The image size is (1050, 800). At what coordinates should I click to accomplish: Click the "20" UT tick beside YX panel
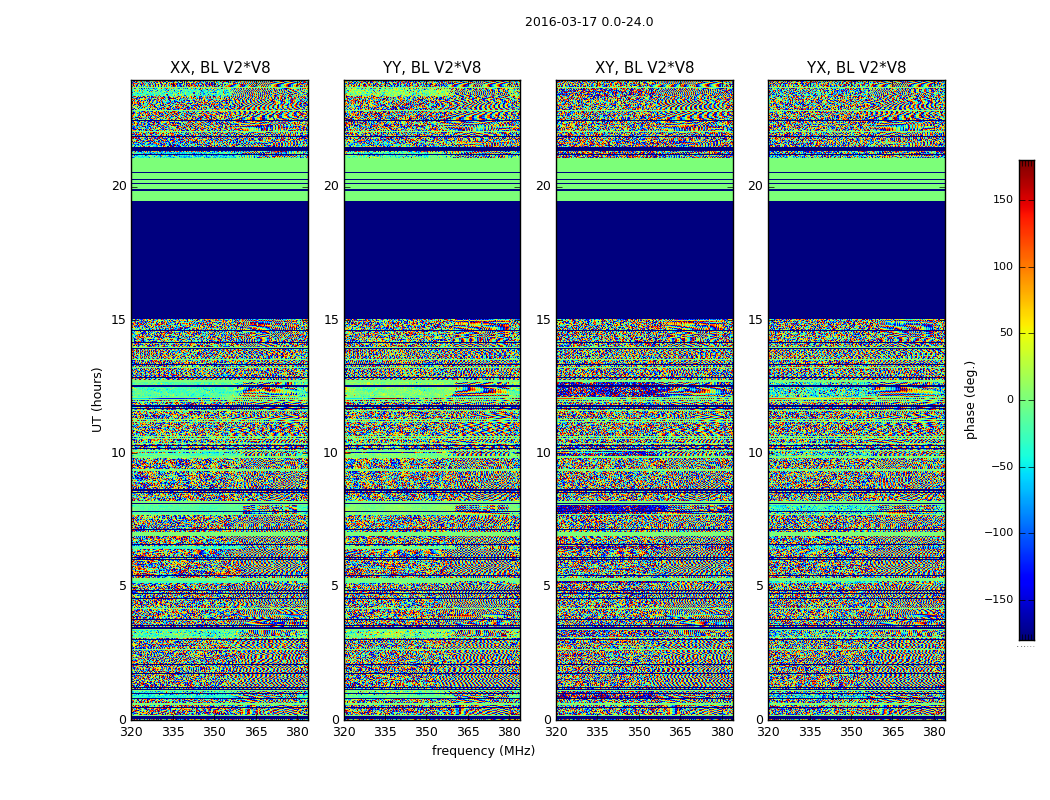(x=755, y=186)
